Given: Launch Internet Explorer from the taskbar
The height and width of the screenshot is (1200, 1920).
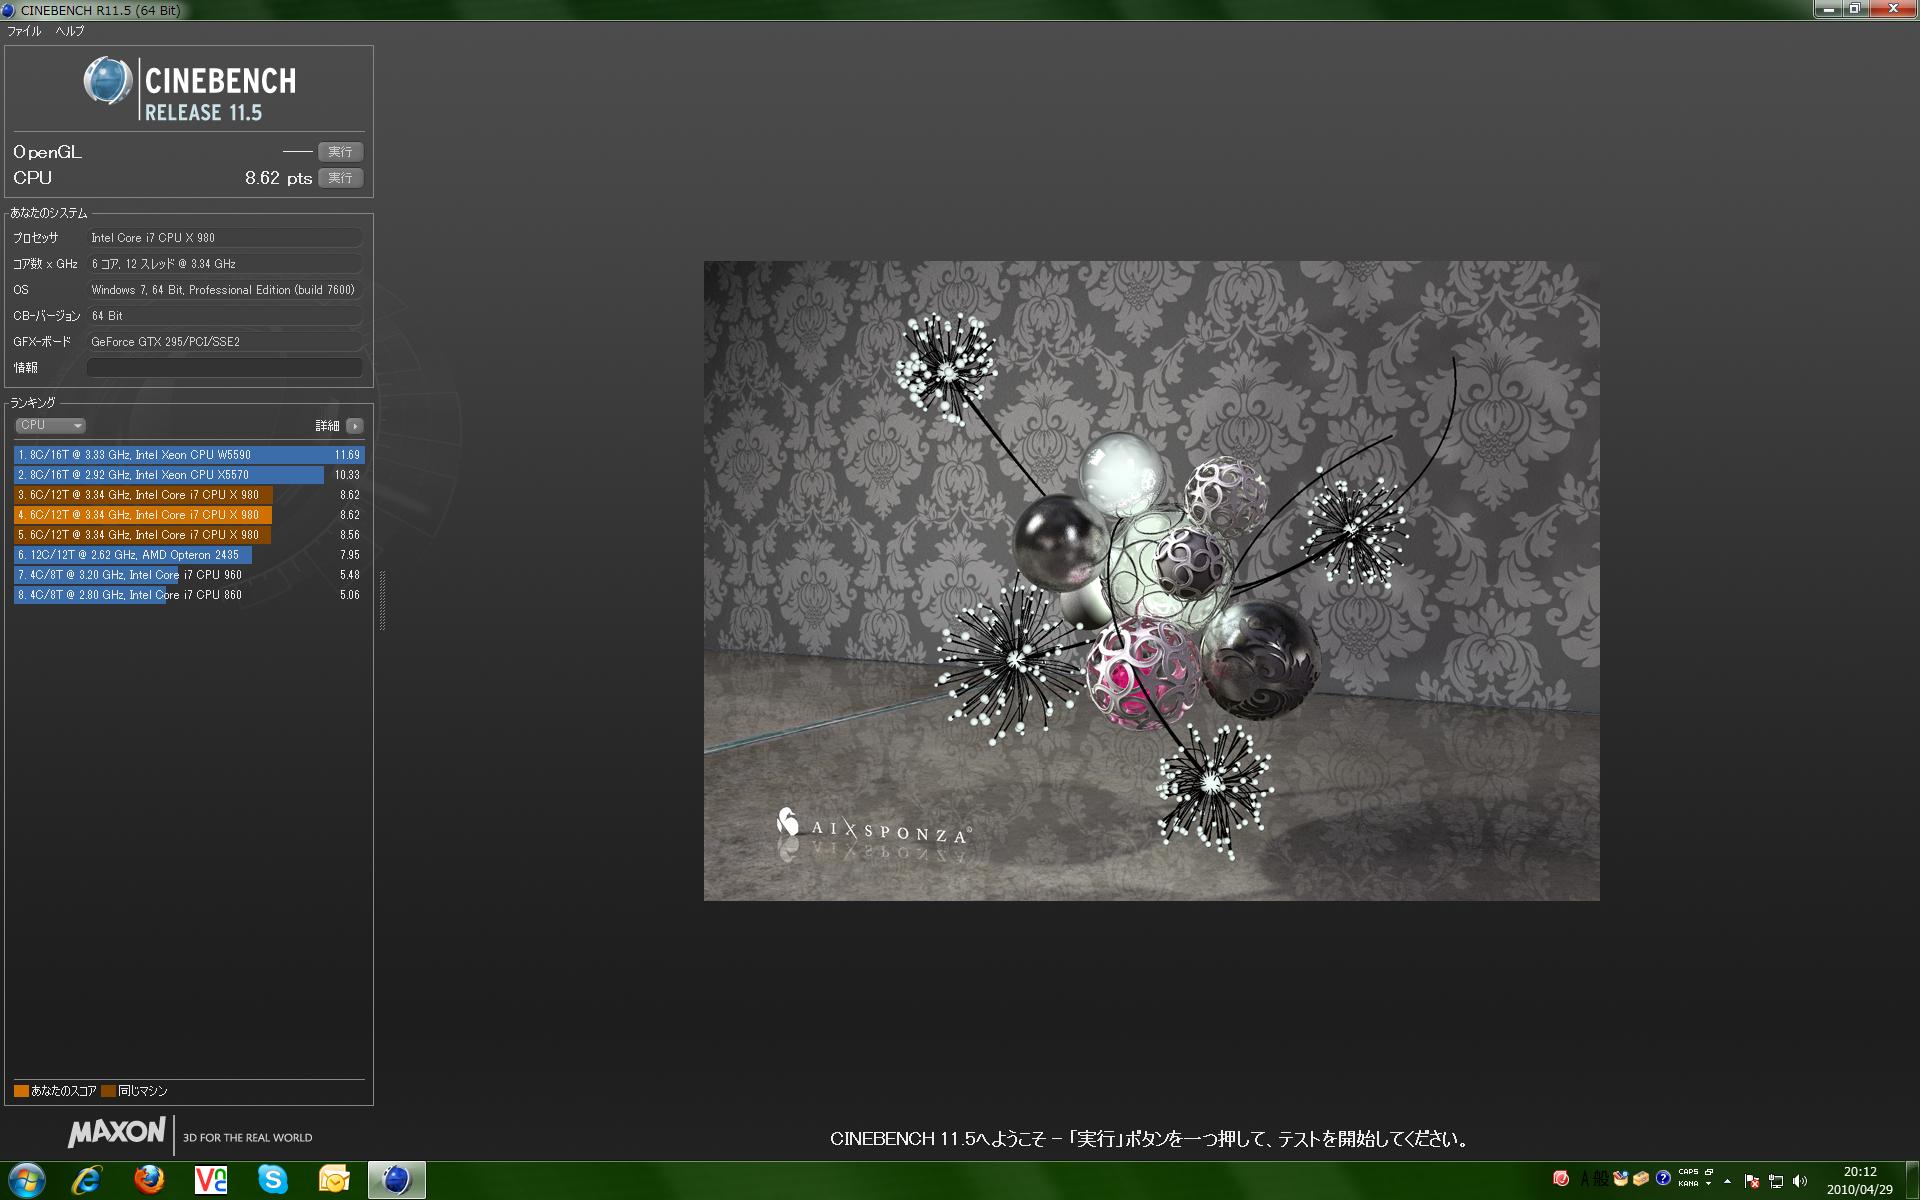Looking at the screenshot, I should tap(87, 1180).
